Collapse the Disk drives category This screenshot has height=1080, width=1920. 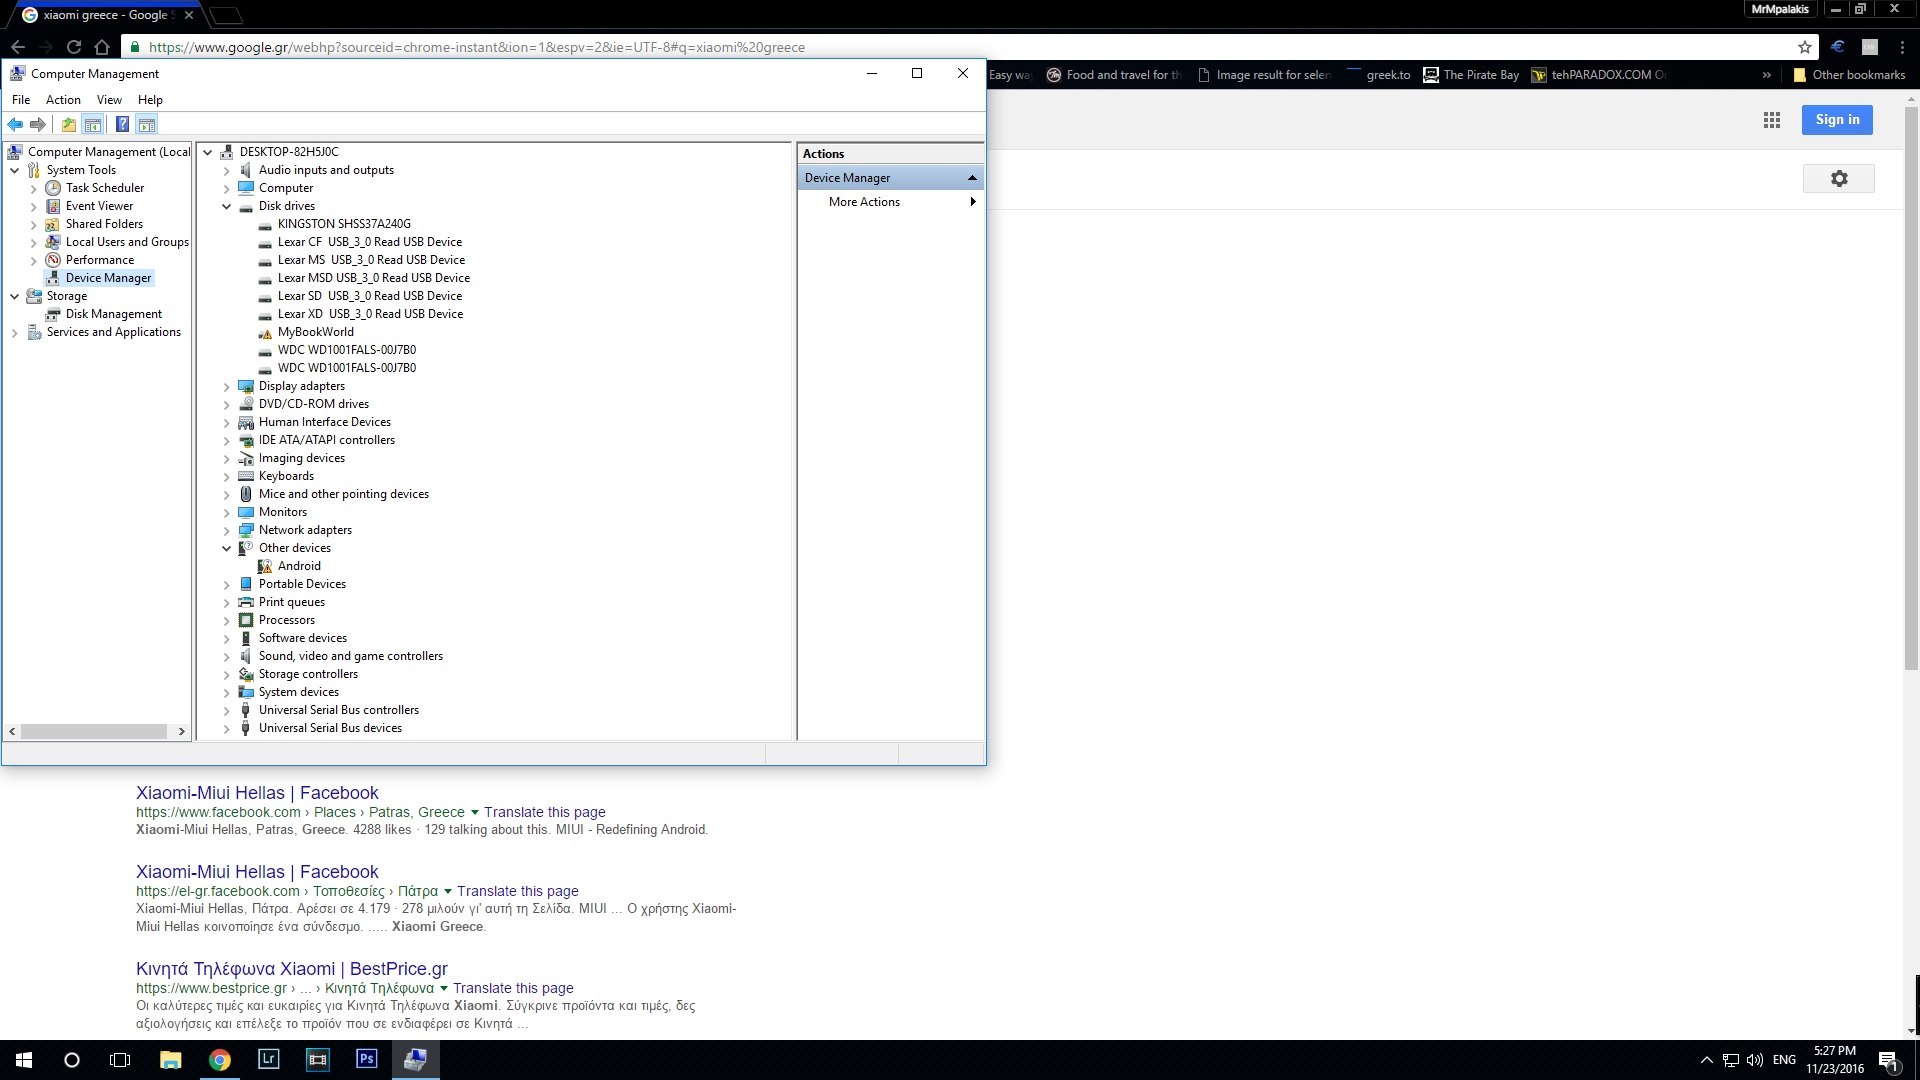[227, 207]
